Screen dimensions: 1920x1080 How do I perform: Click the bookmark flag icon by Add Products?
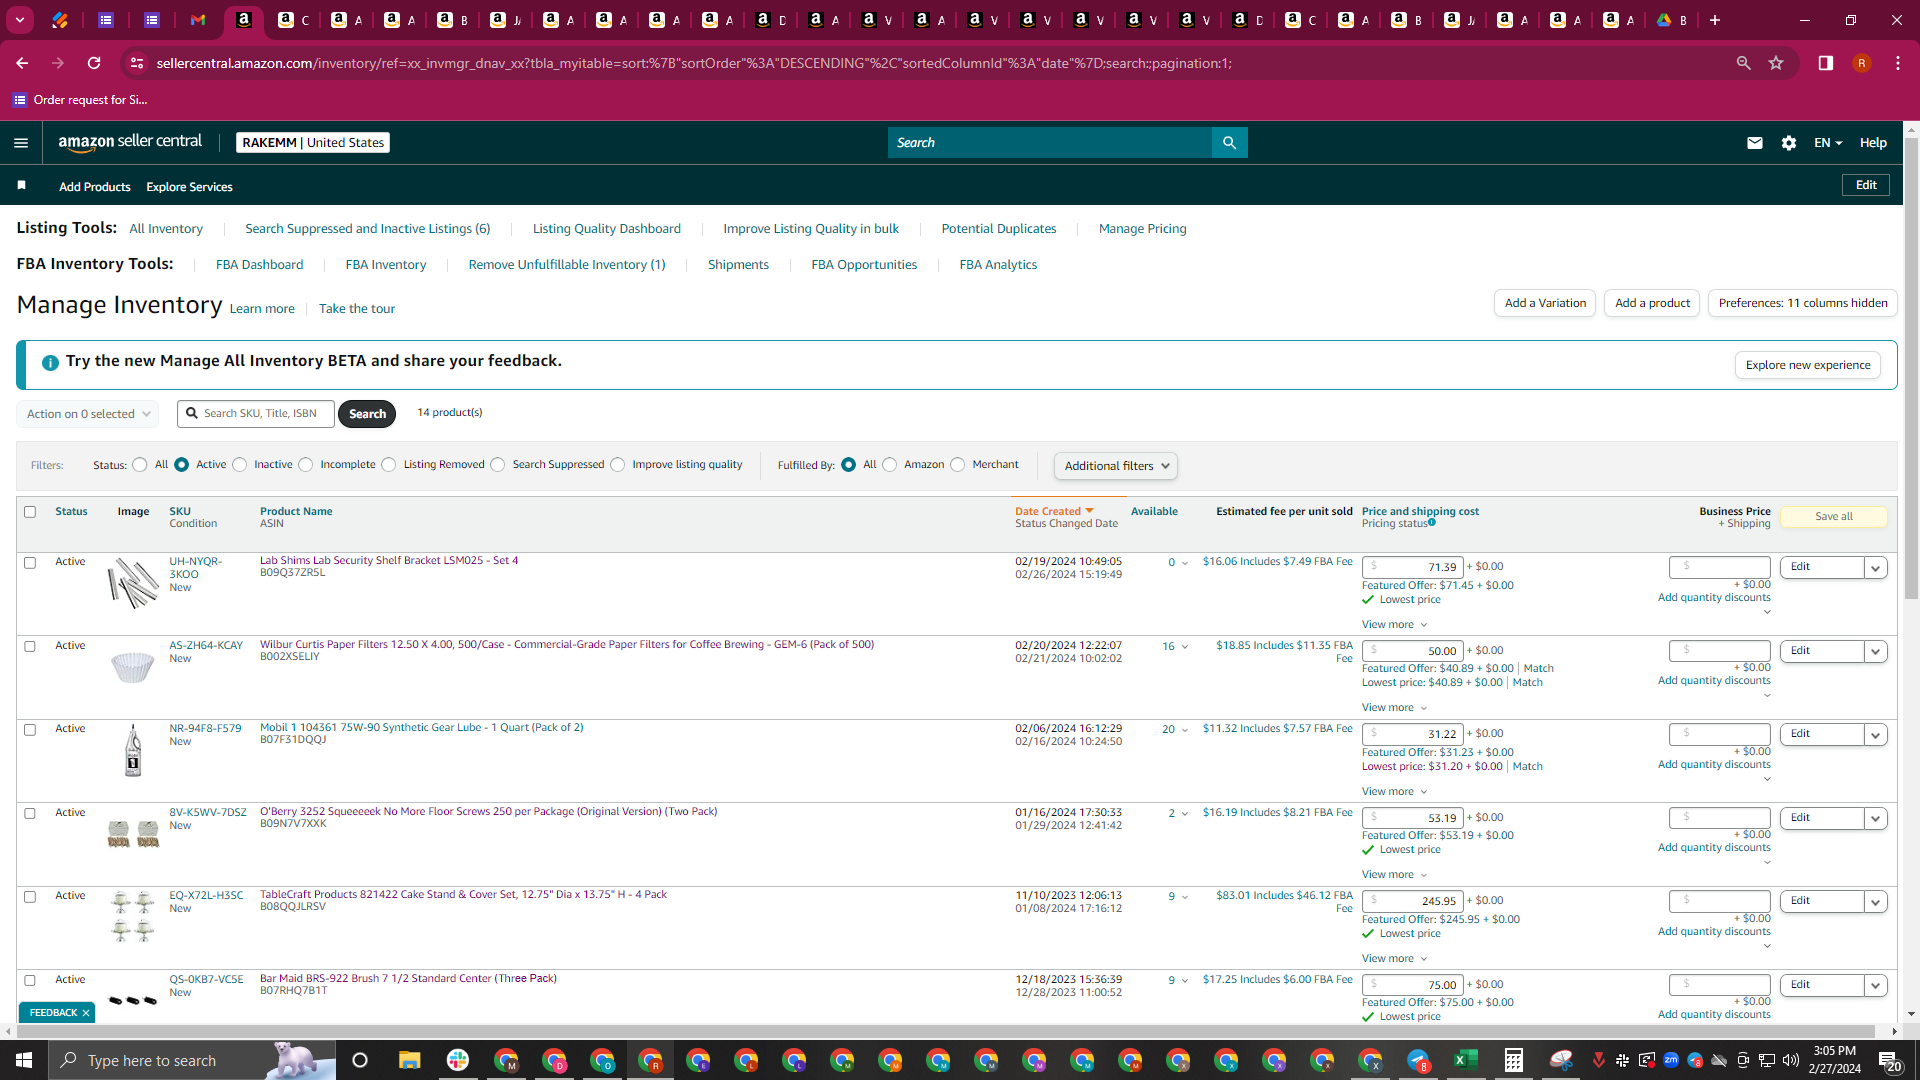(22, 186)
